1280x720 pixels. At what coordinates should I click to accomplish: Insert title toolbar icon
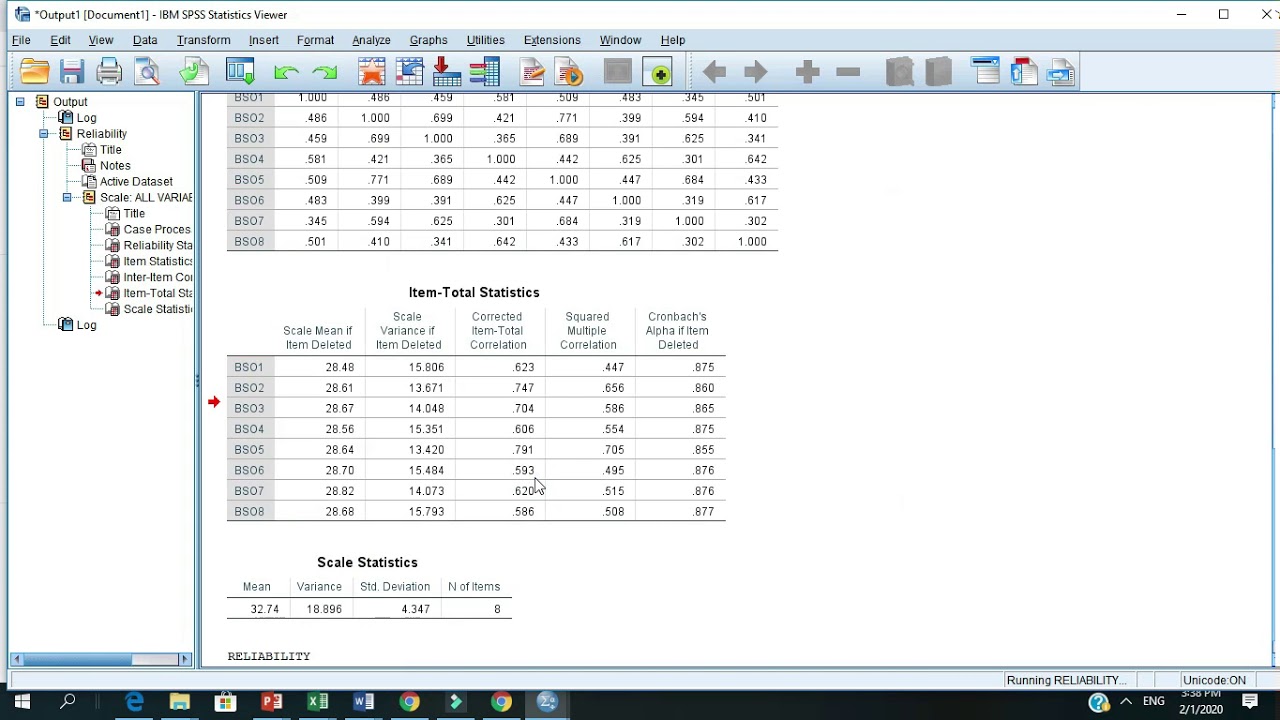coord(1023,72)
